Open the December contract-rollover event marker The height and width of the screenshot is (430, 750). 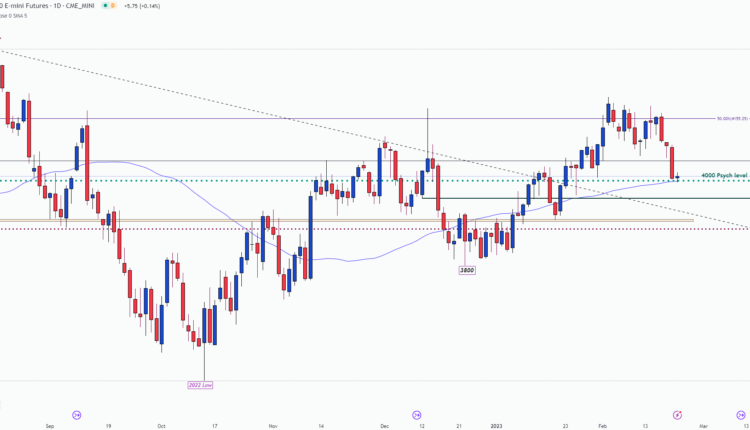pos(415,414)
